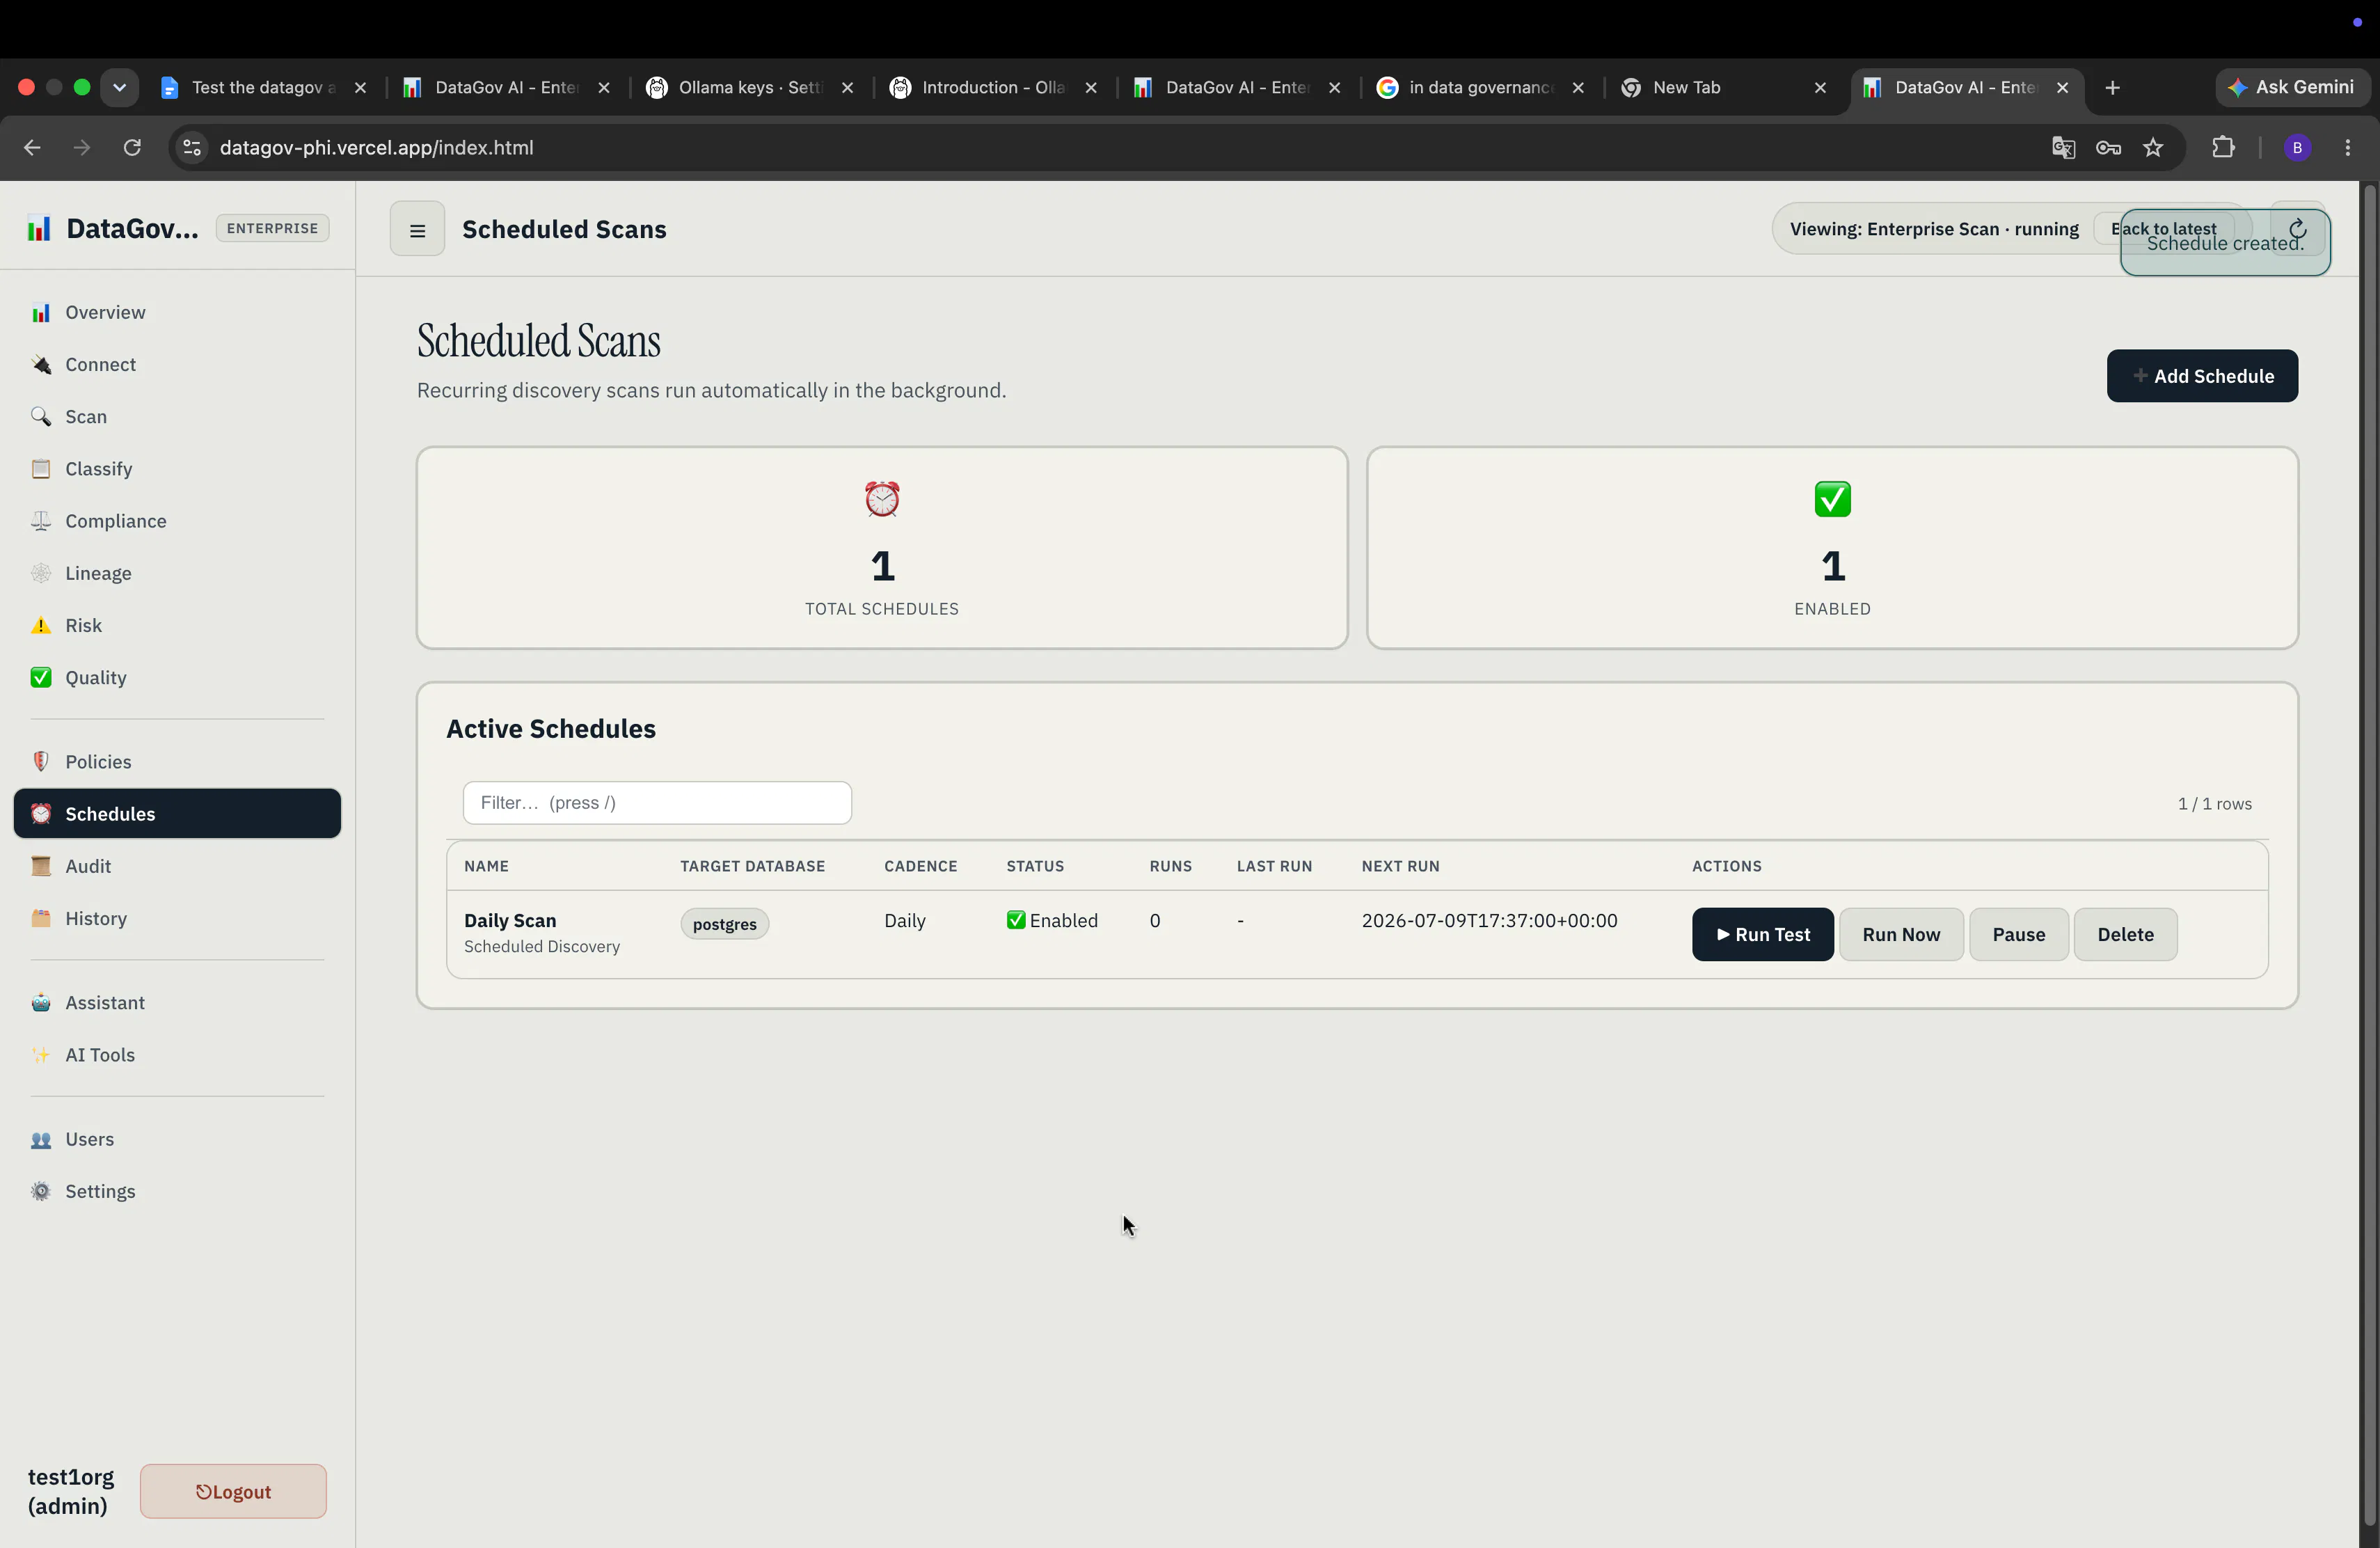This screenshot has height=1548, width=2380.
Task: Close the Ollama keys tab
Action: coord(847,88)
